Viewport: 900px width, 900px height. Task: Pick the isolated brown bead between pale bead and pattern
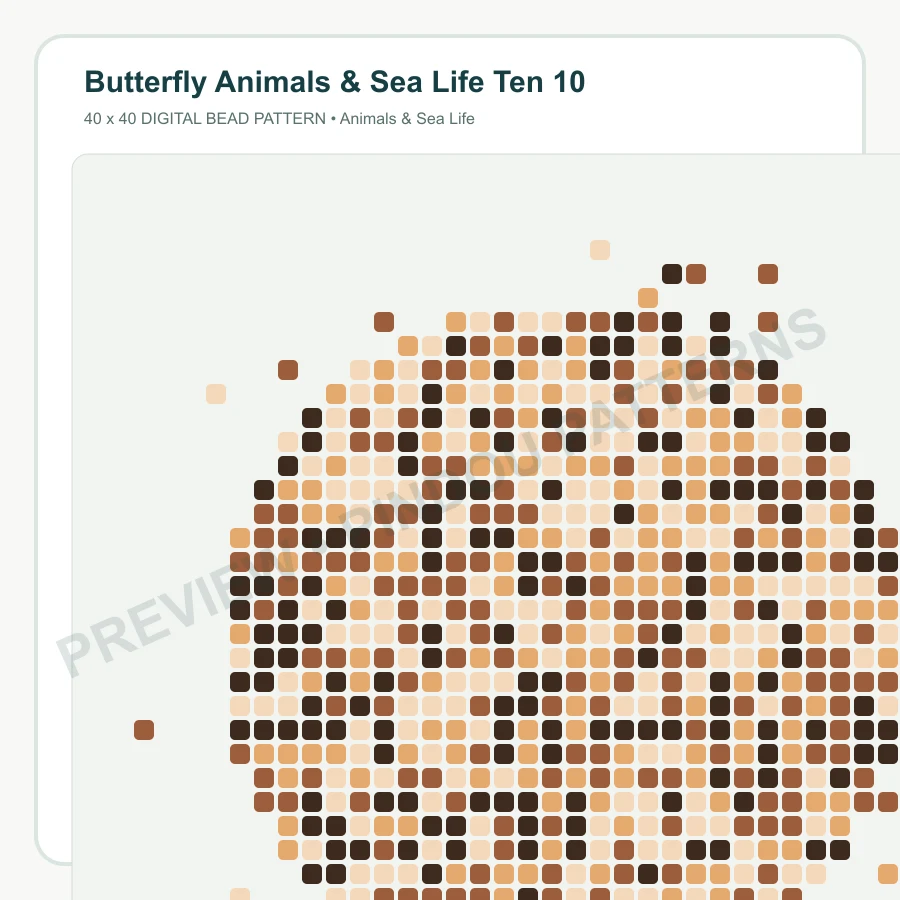[x=288, y=370]
